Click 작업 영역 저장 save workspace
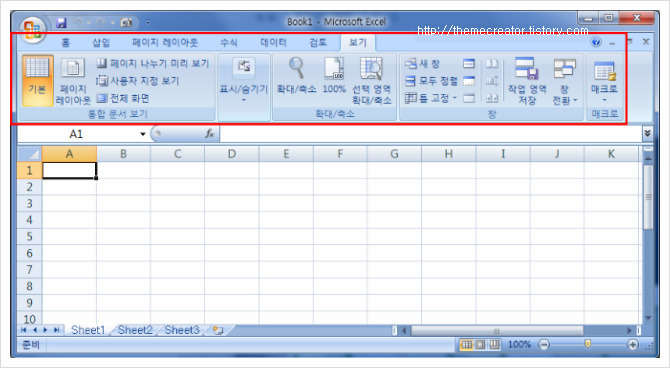 click(x=527, y=81)
